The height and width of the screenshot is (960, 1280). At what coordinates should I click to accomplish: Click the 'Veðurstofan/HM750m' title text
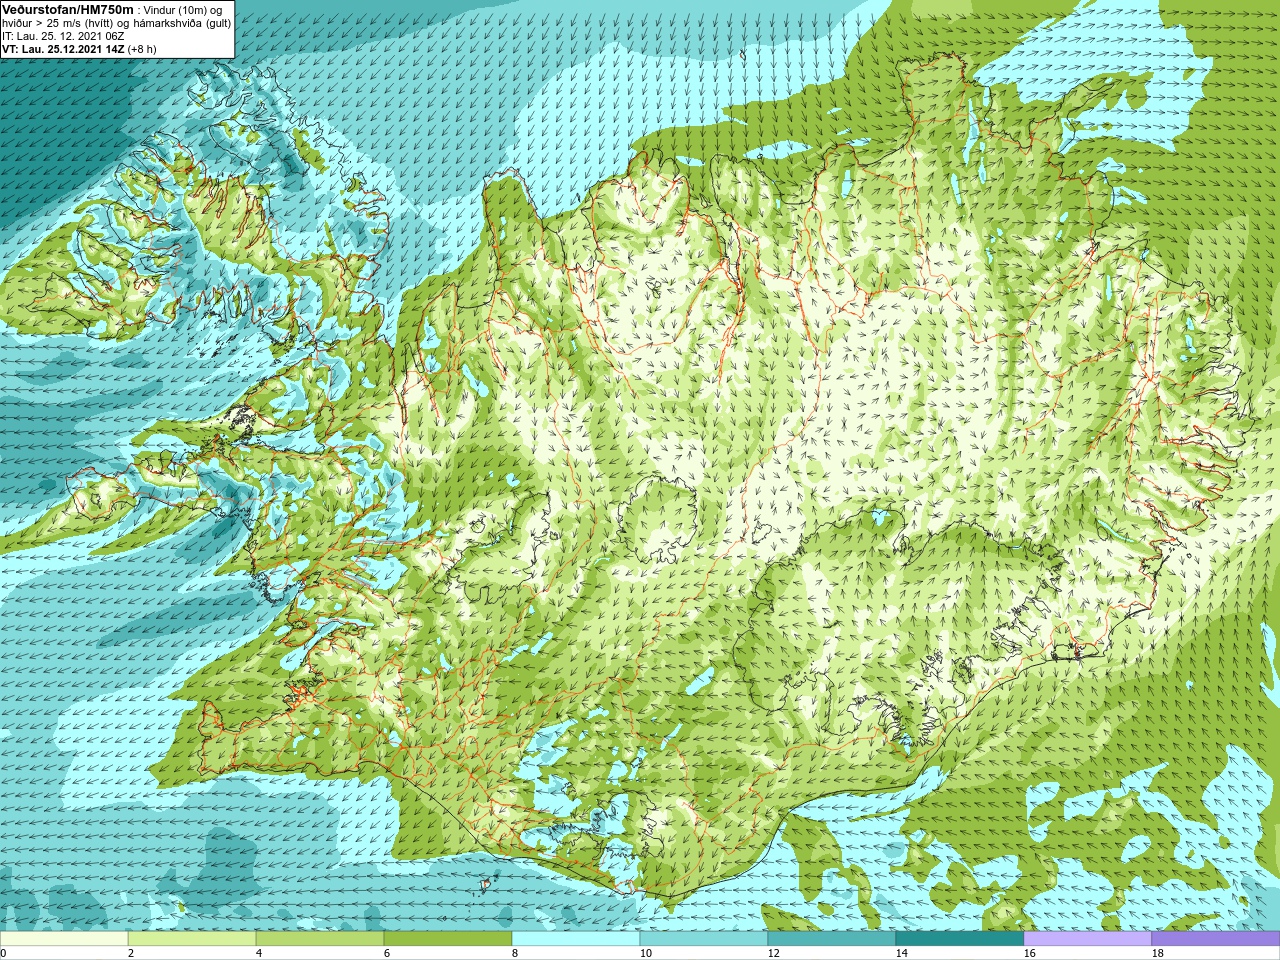(68, 9)
